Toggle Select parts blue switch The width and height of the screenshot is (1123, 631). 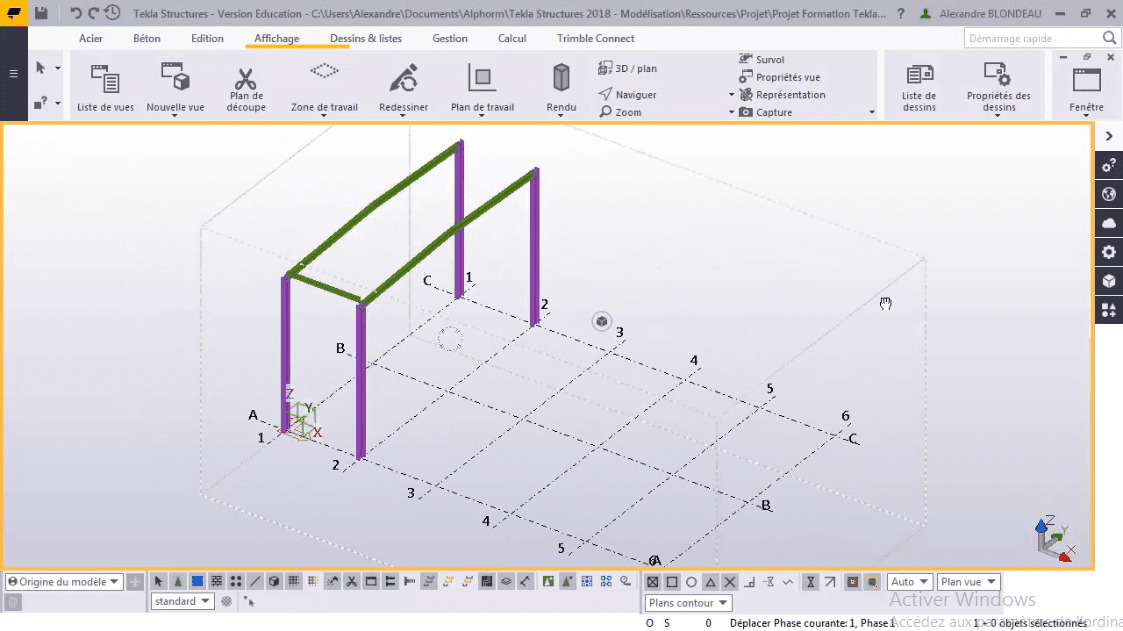pos(197,582)
